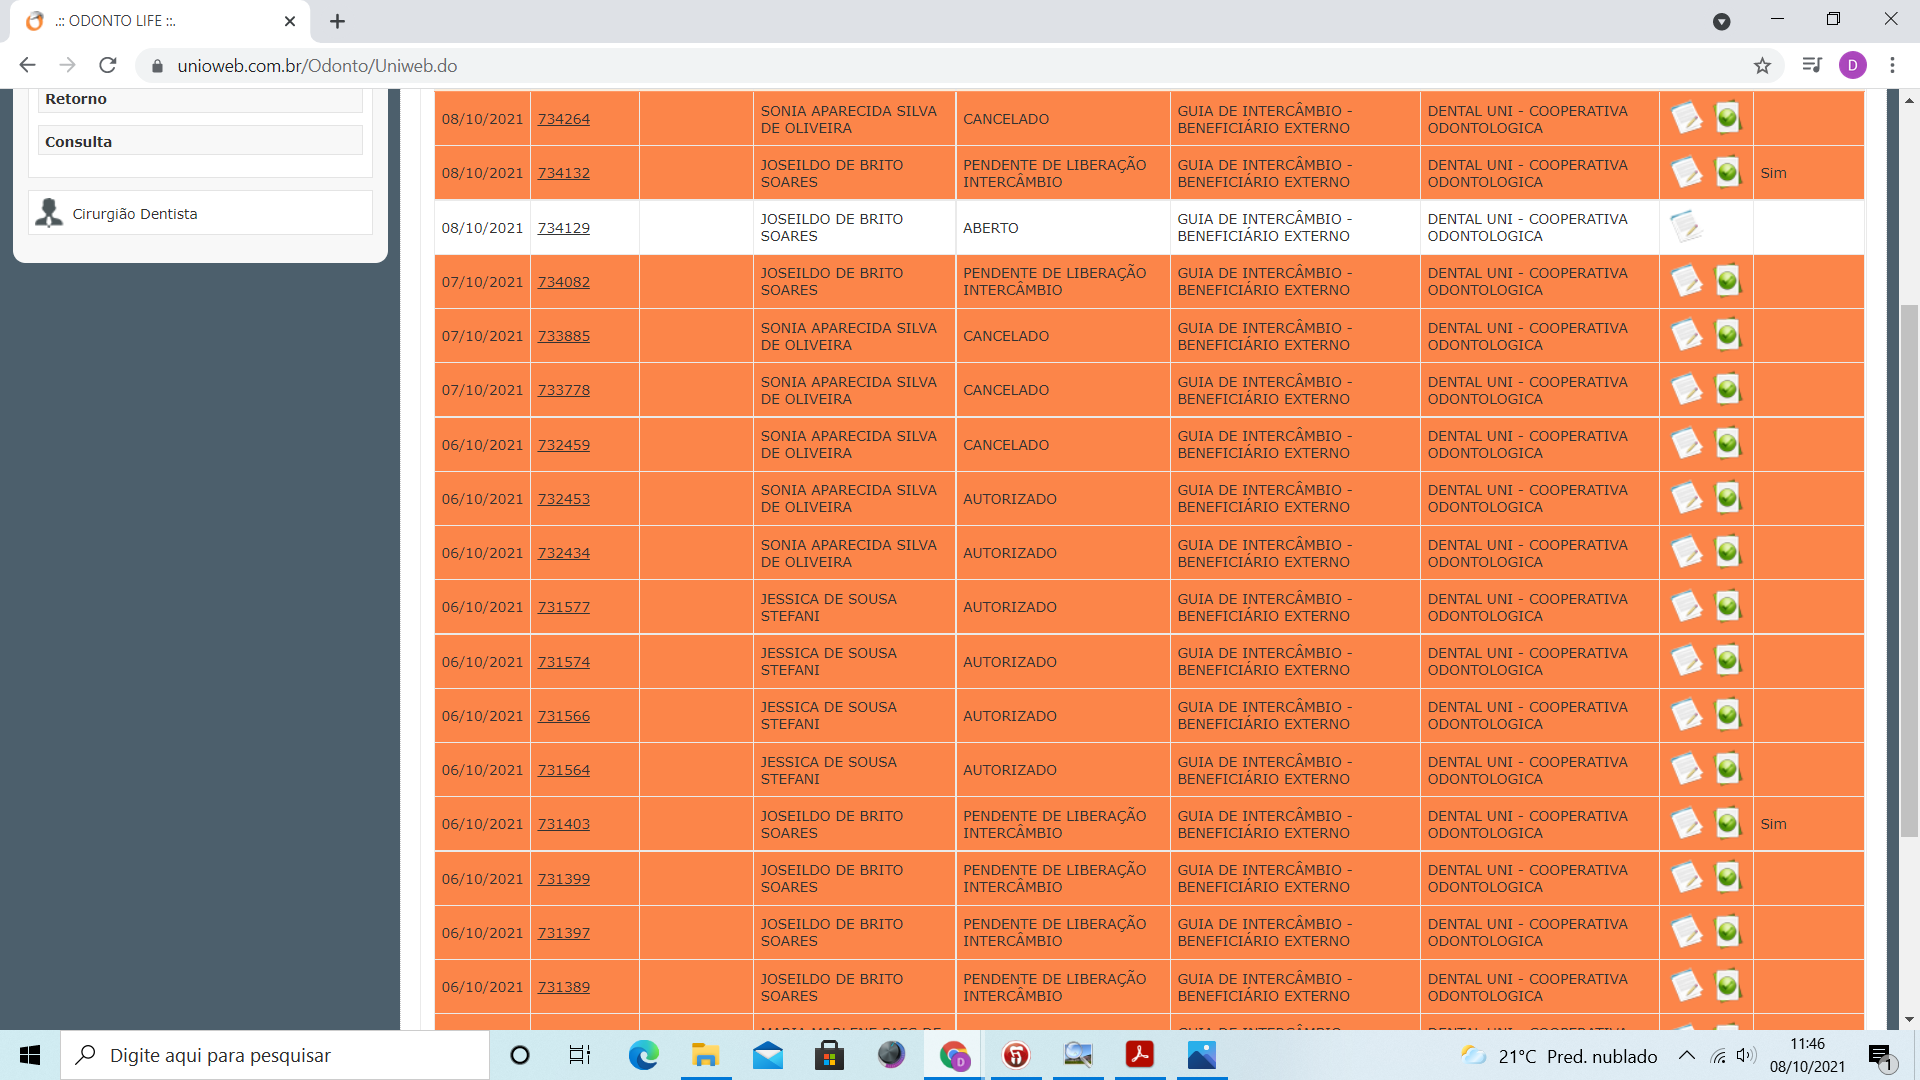Open guide number 732434 link

pos(563,553)
